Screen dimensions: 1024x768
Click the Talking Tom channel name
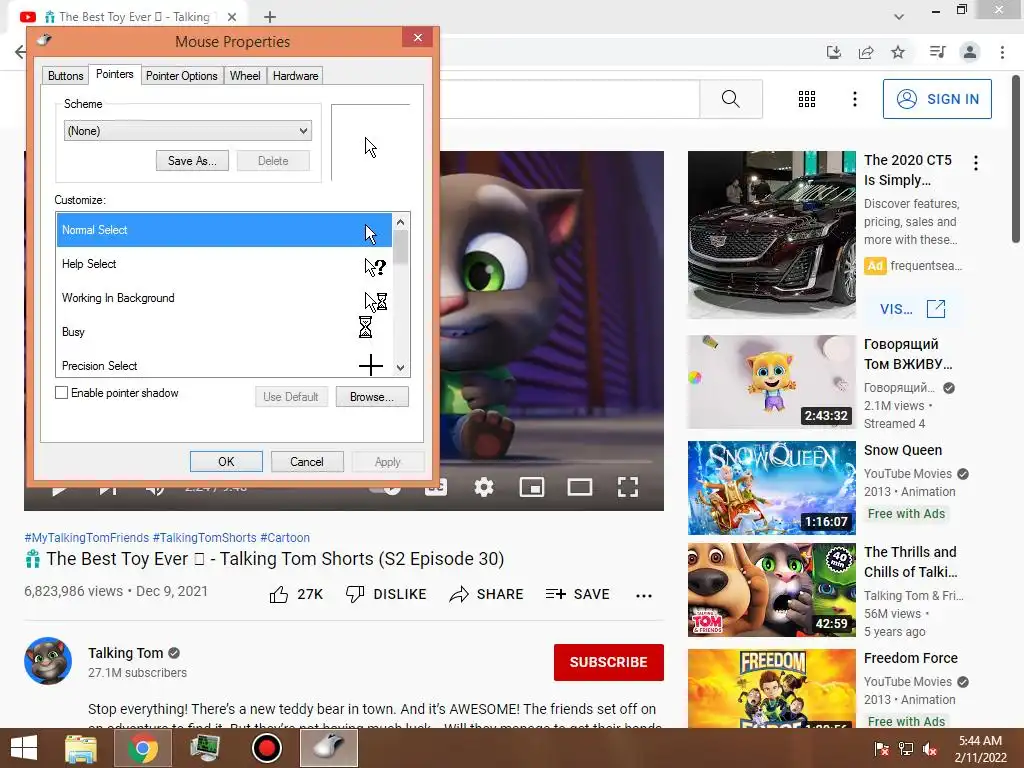(x=125, y=653)
